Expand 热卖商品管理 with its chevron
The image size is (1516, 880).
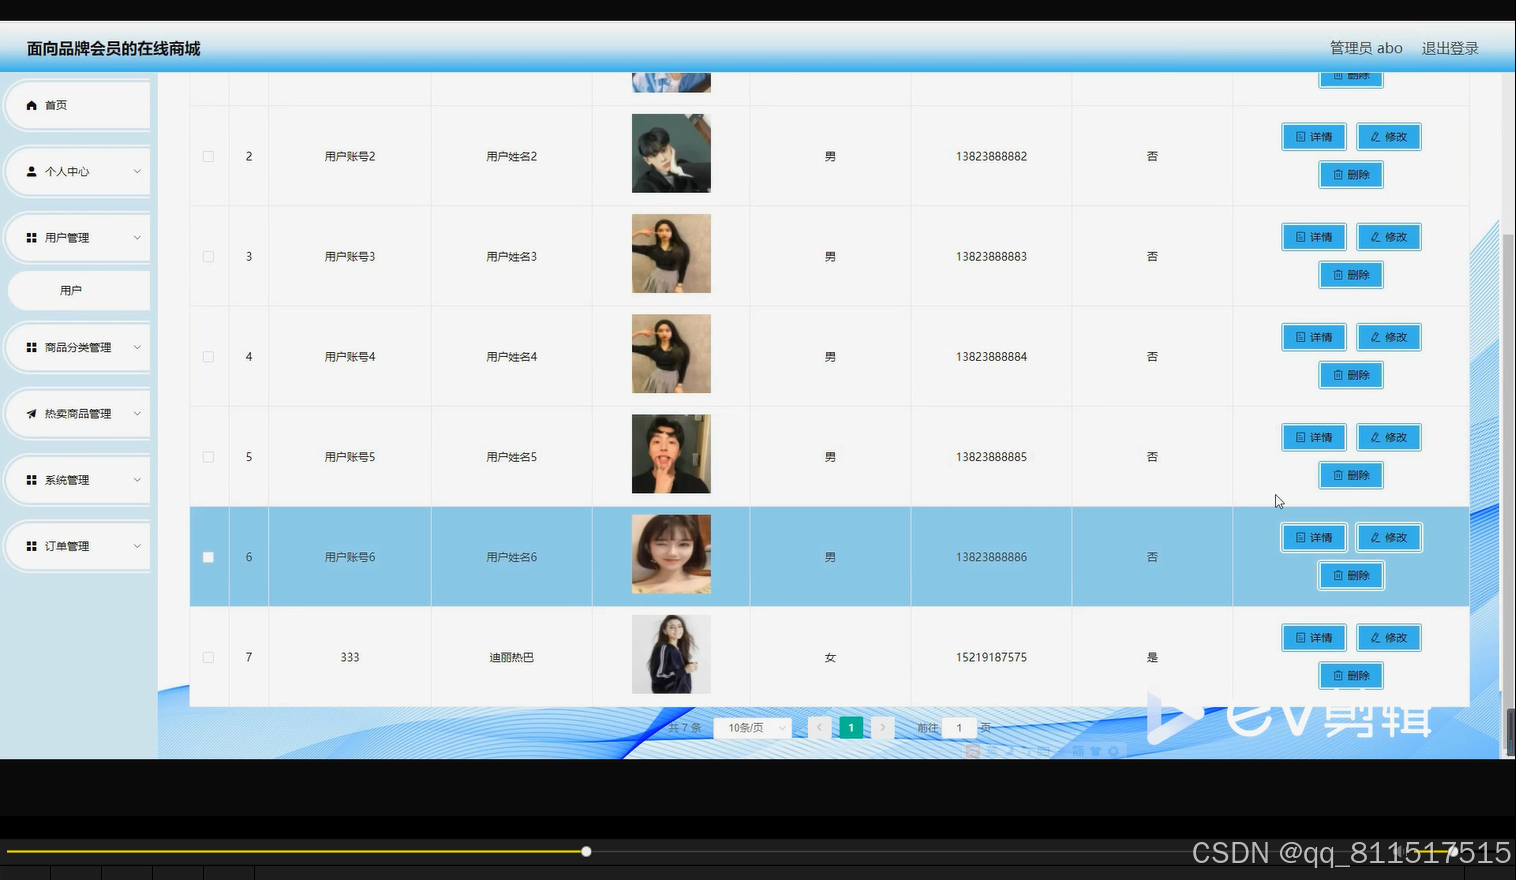coord(137,414)
